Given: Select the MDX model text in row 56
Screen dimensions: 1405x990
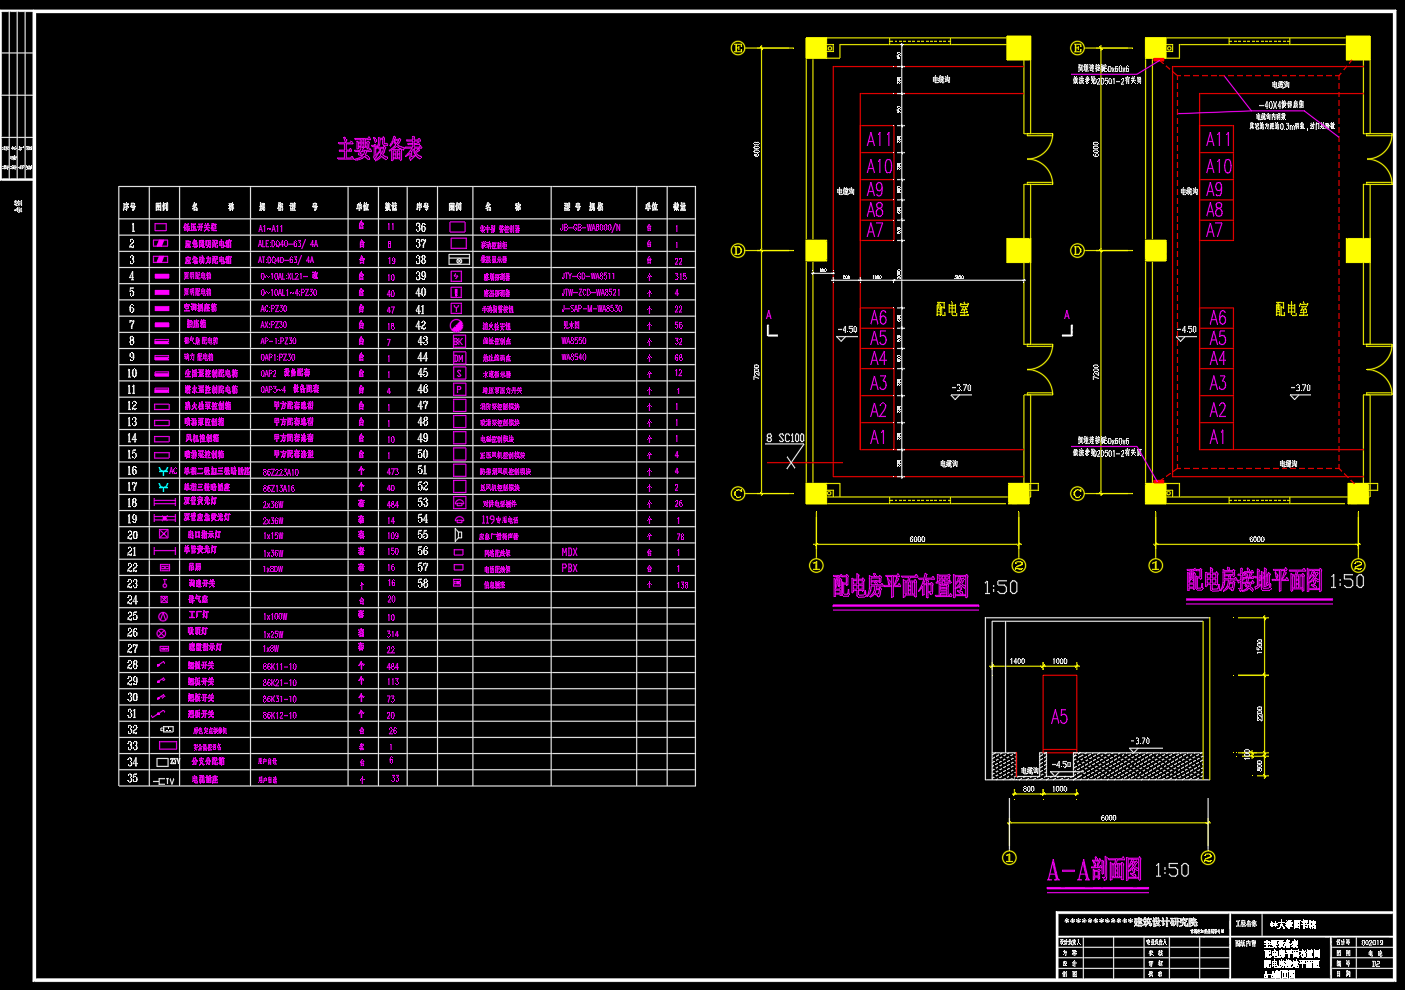Looking at the screenshot, I should pyautogui.click(x=569, y=552).
